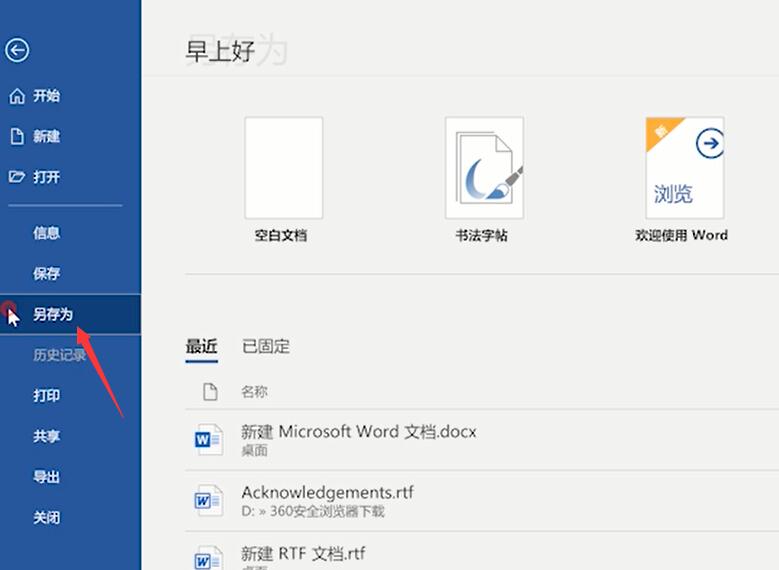Click Word icon beside Acknowledgements.rtf

pos(208,500)
